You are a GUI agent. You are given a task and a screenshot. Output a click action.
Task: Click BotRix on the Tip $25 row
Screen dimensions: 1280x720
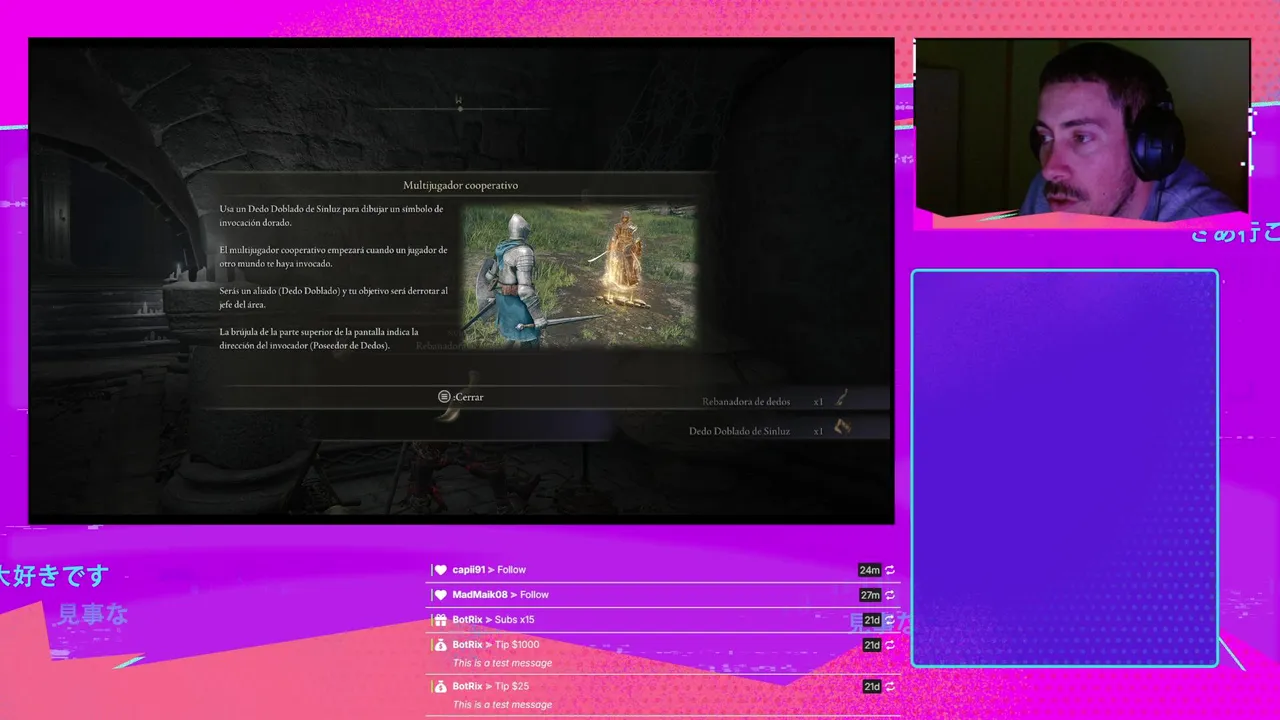(467, 686)
